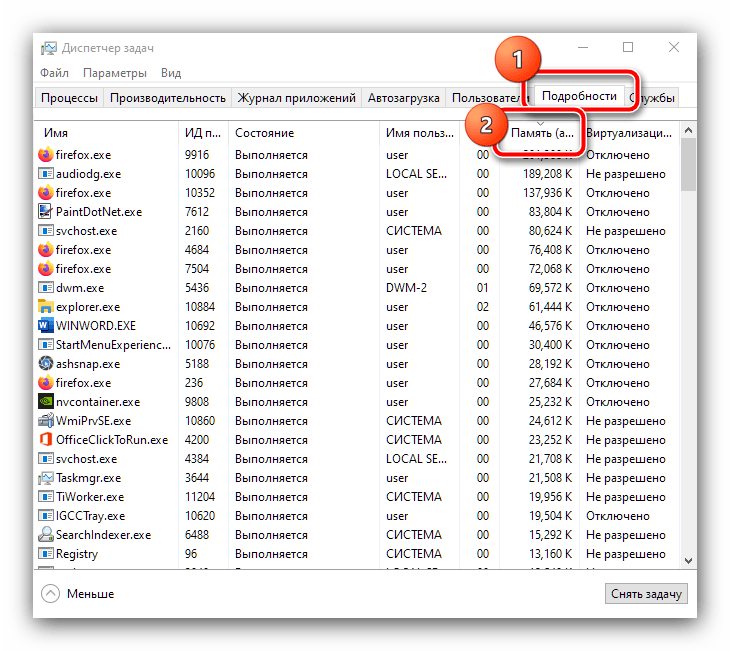Click the Registry process icon

[x=46, y=554]
